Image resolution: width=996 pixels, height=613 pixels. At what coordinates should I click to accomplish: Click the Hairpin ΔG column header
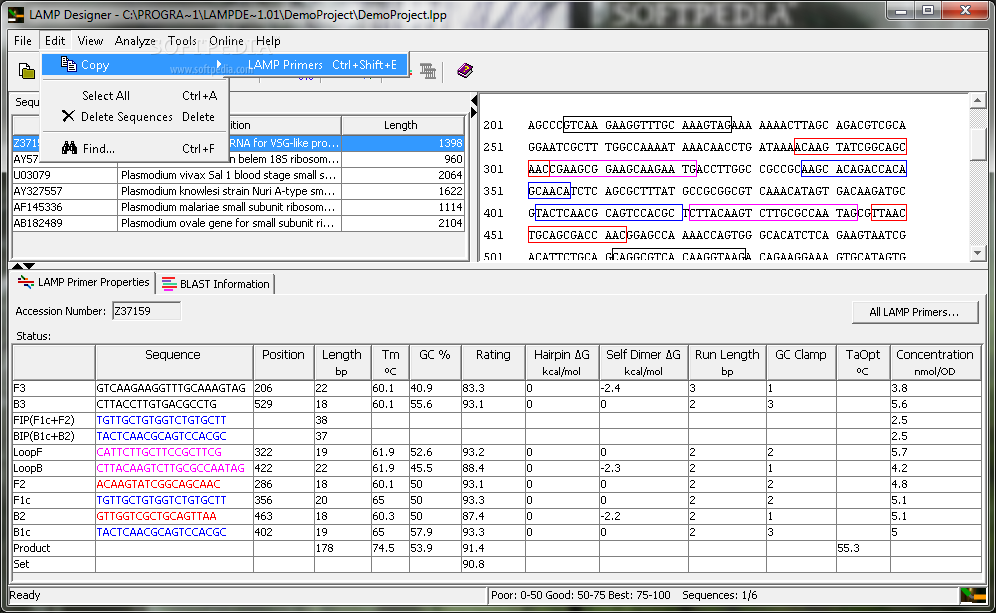tap(562, 363)
